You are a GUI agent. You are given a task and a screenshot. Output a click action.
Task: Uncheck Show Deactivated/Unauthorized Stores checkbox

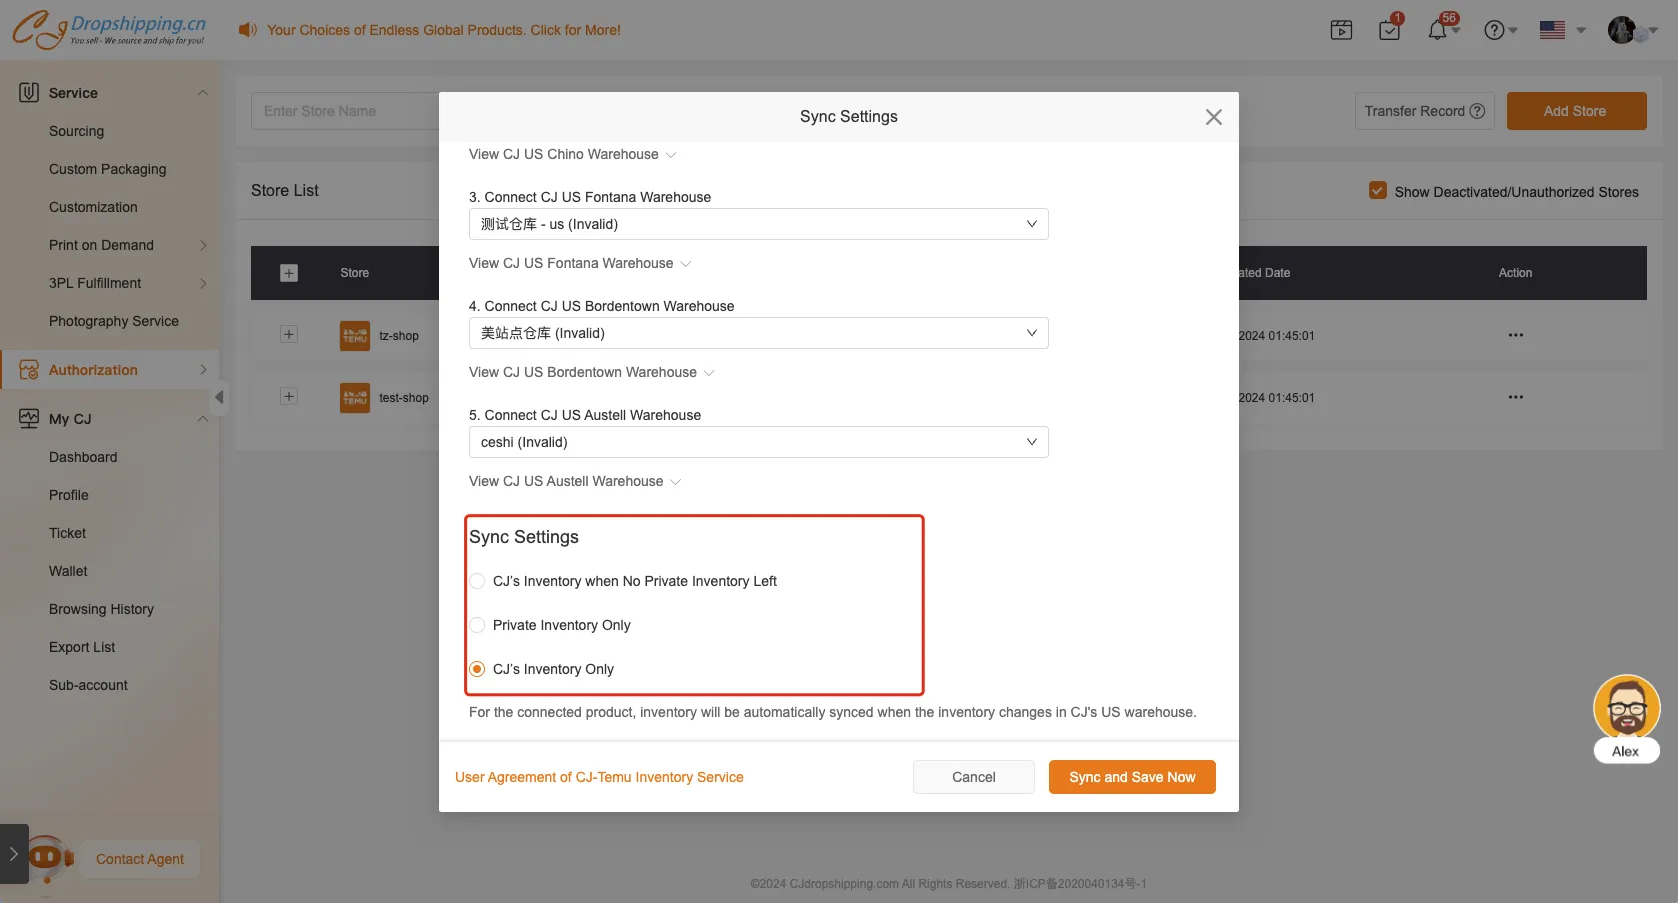pyautogui.click(x=1378, y=191)
